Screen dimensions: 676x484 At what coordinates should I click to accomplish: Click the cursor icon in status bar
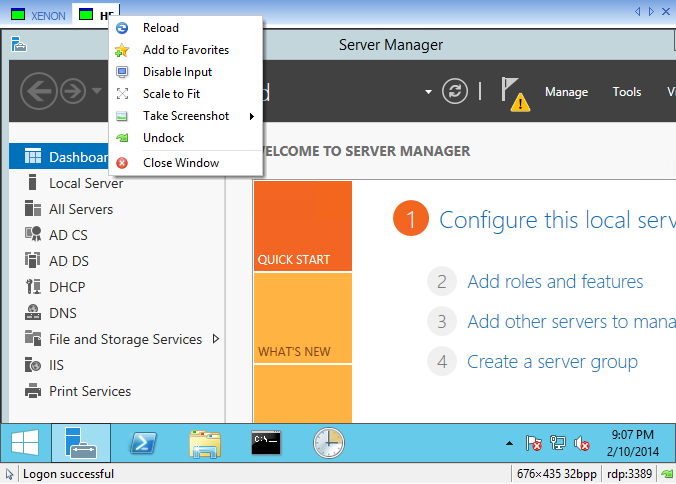click(9, 474)
